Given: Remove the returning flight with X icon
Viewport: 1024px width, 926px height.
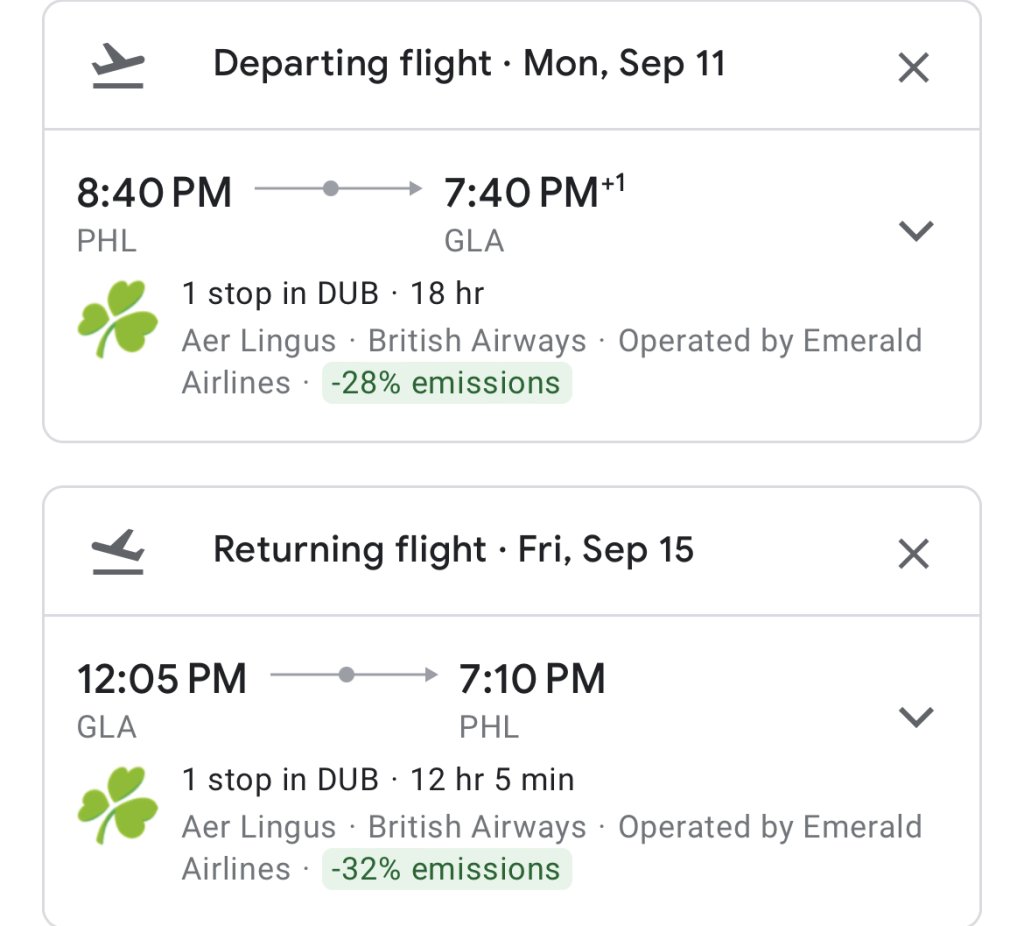Looking at the screenshot, I should click(x=913, y=553).
